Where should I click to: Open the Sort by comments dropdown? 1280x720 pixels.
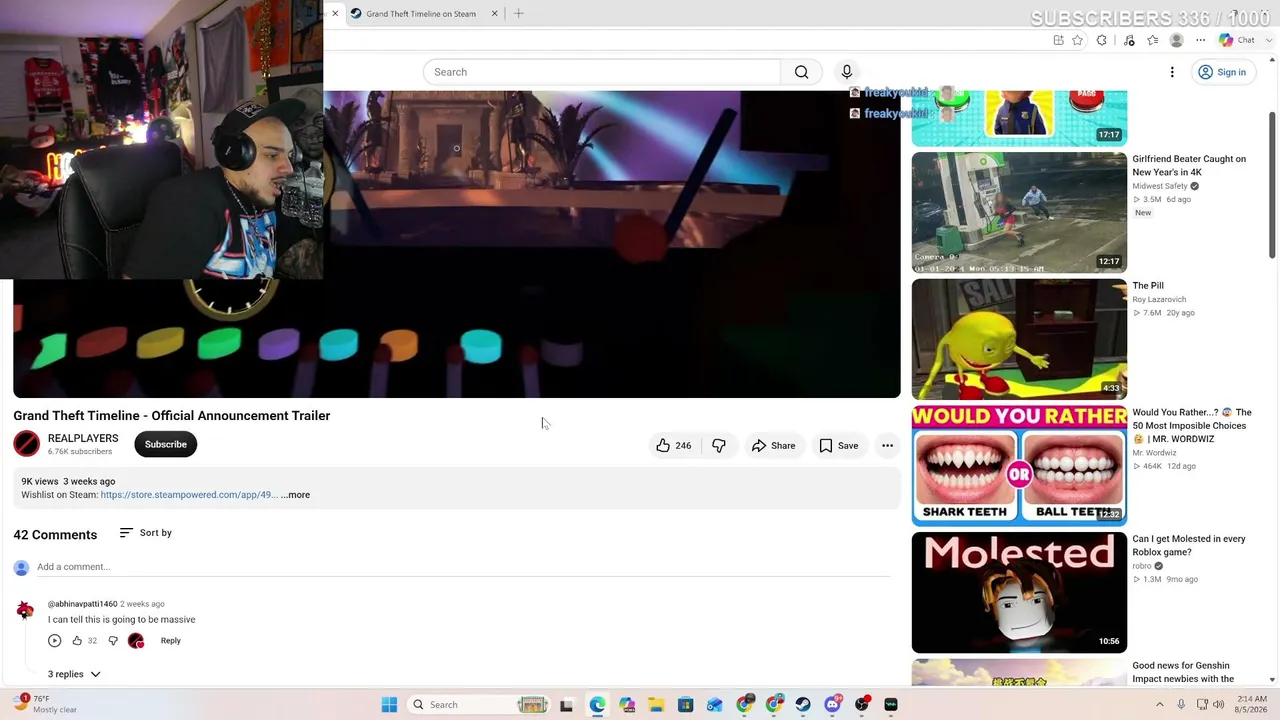146,533
